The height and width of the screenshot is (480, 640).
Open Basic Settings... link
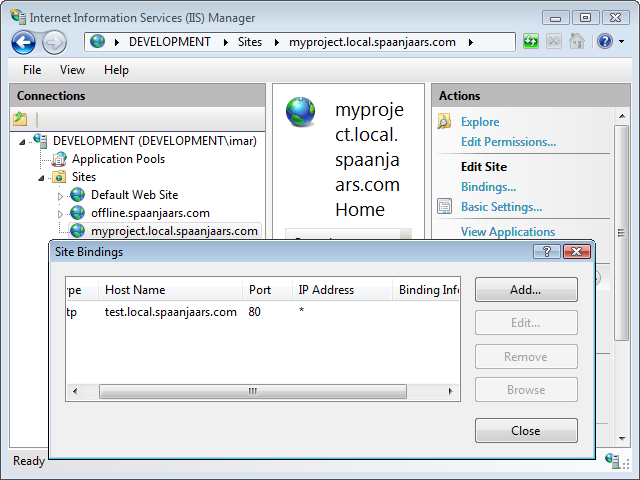[x=502, y=207]
